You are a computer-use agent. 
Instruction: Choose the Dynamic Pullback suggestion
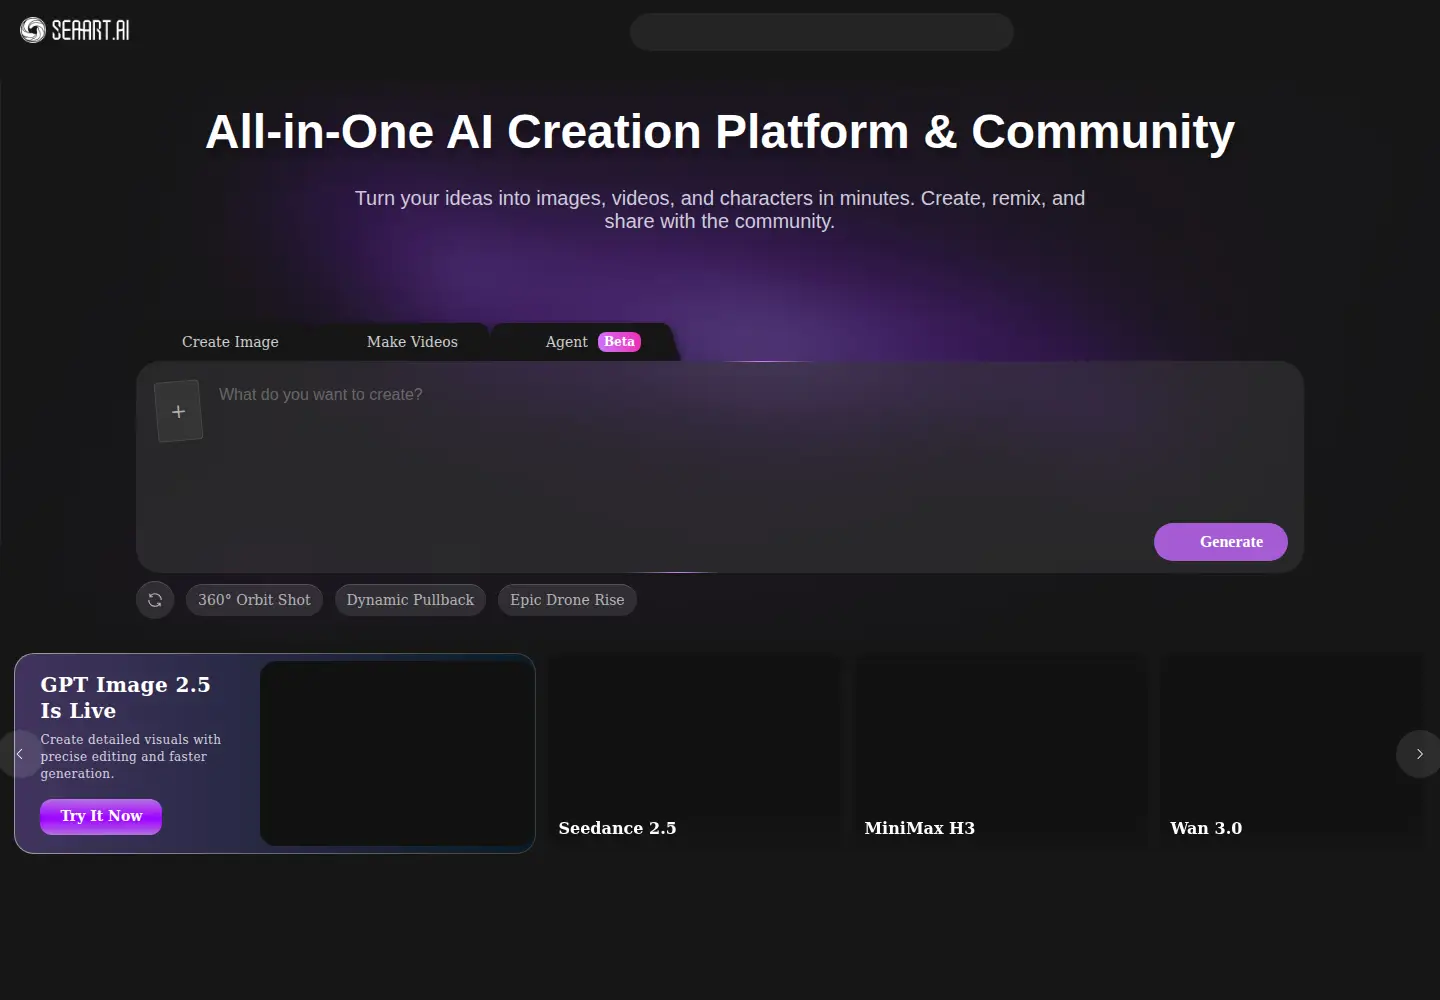[410, 600]
